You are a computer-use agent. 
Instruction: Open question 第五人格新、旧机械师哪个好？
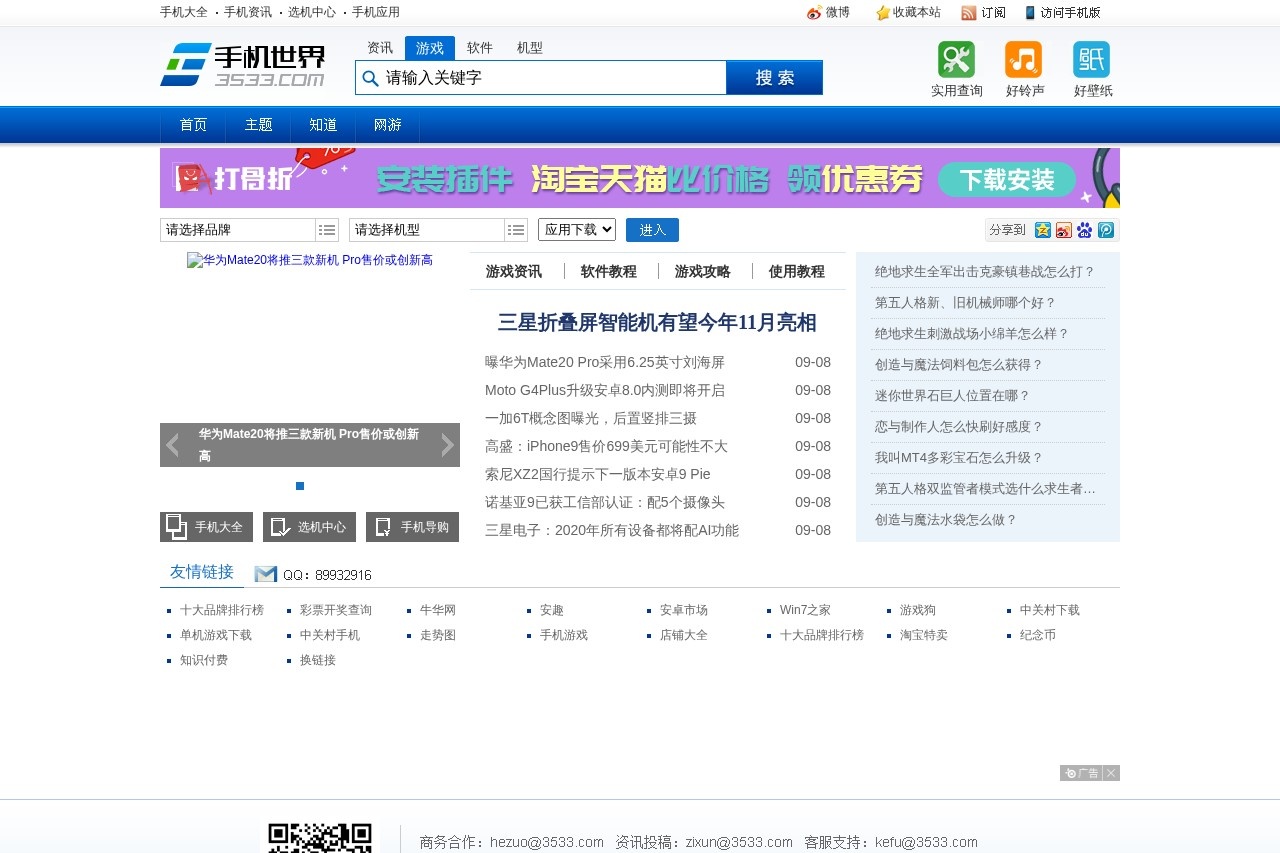tap(965, 303)
